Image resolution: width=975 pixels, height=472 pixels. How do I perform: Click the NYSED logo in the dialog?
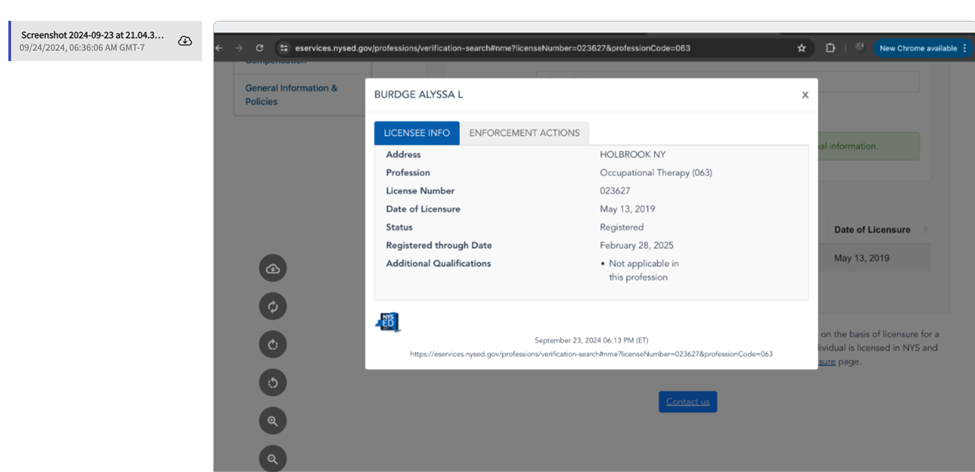click(x=388, y=322)
